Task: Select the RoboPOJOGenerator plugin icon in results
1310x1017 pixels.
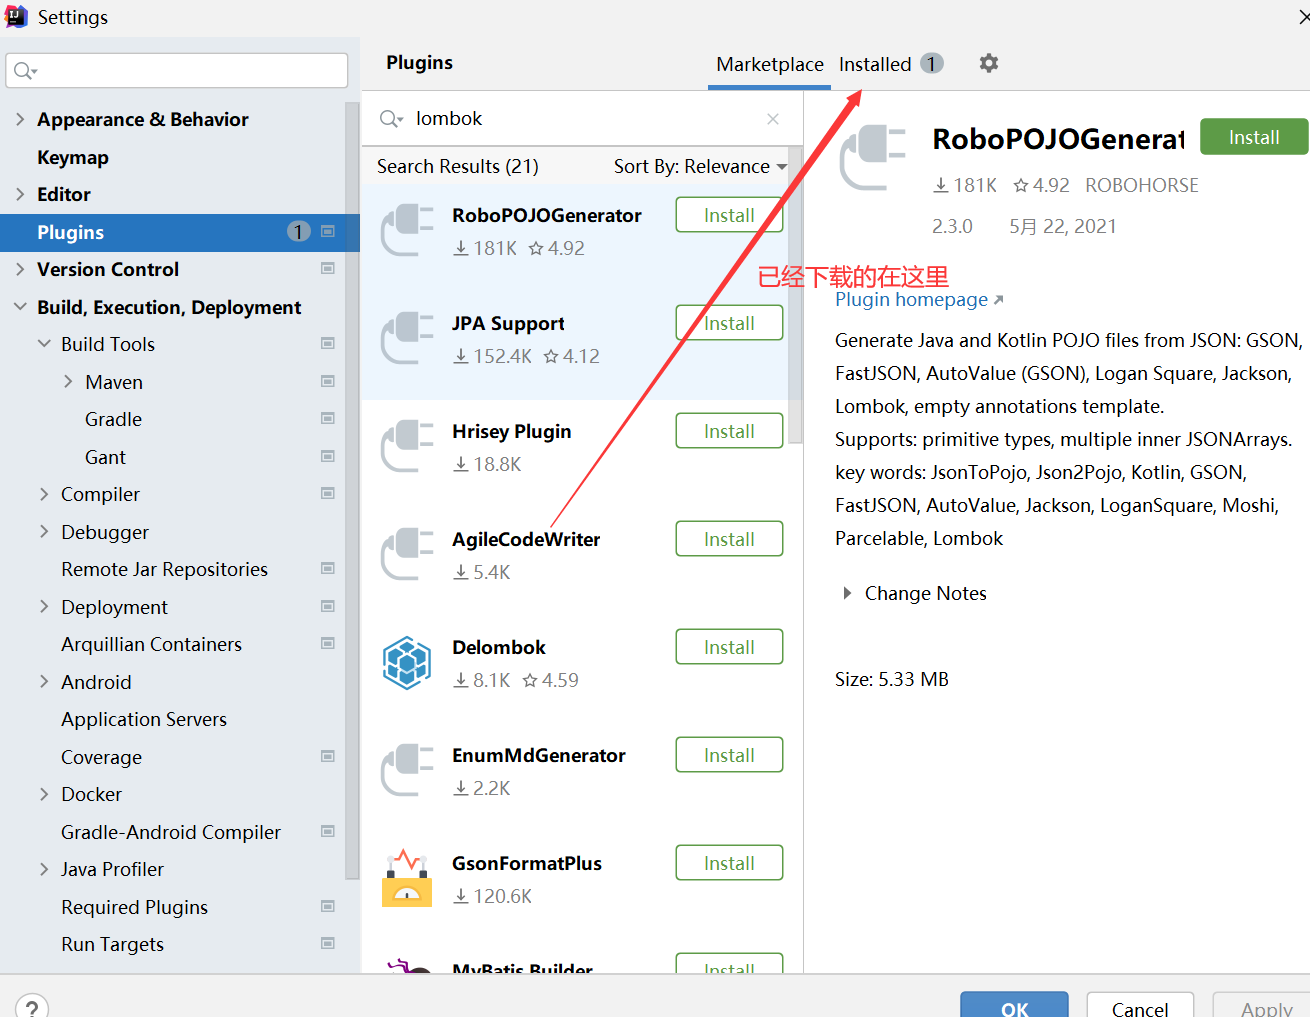Action: pos(407,230)
